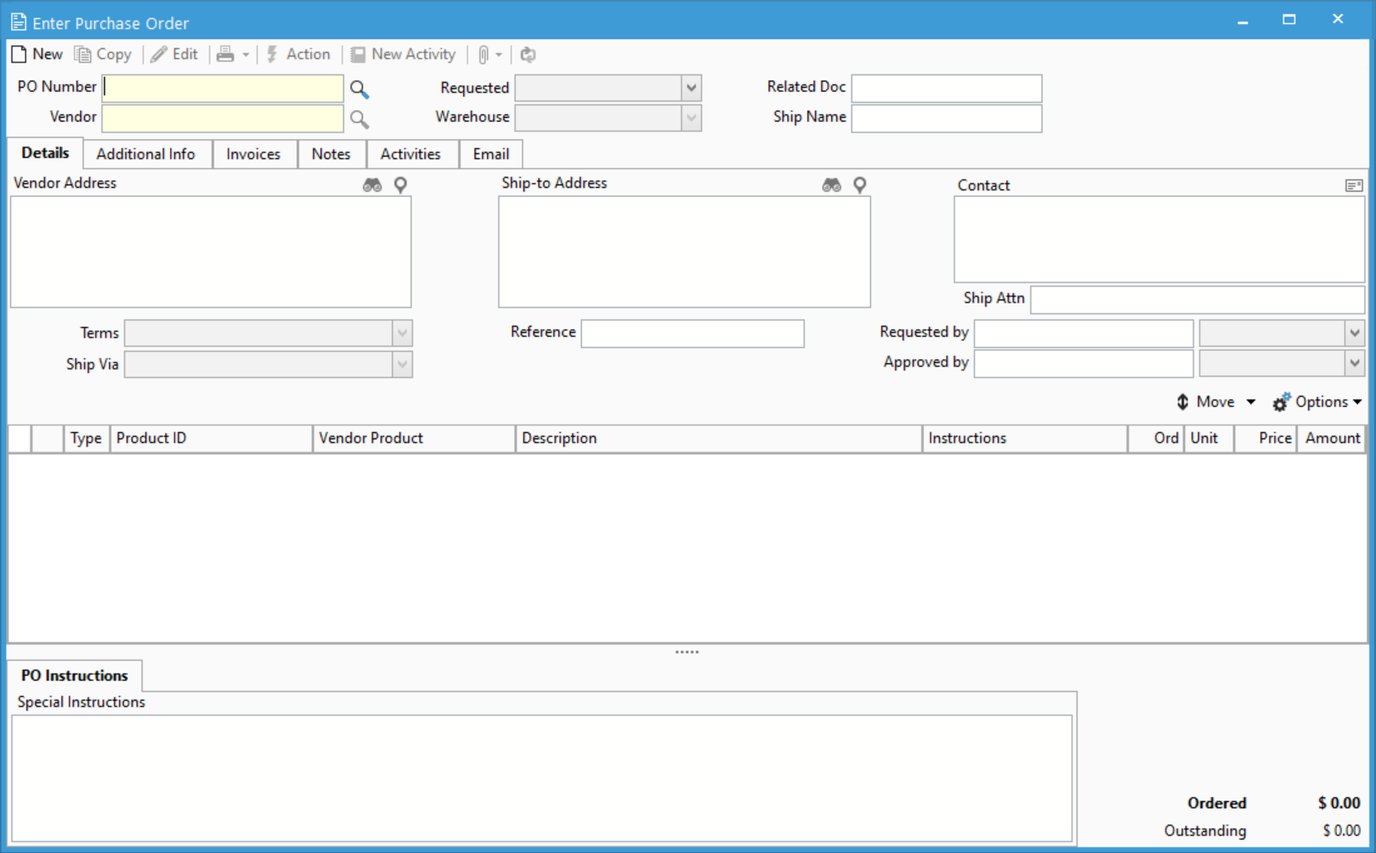The image size is (1376, 853).
Task: Open the Ship-to Address map pin
Action: point(859,184)
